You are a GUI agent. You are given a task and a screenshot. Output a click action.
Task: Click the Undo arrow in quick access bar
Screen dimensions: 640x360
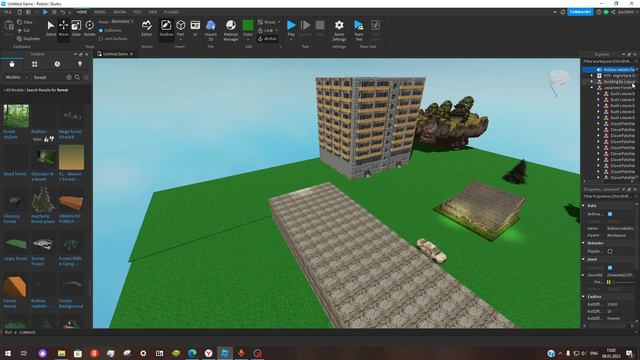(63, 12)
